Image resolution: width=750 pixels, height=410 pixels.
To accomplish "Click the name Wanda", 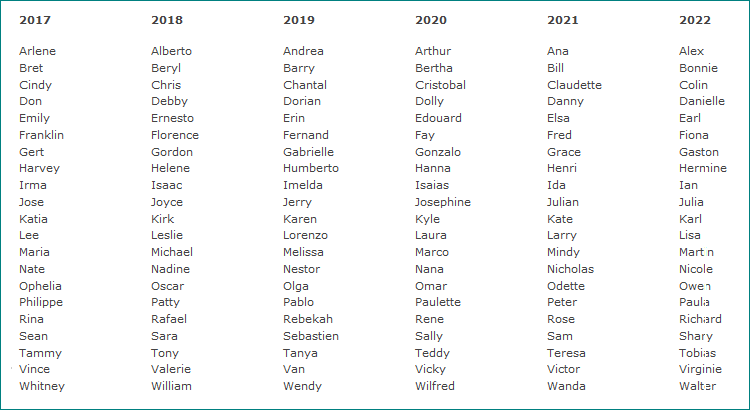I will (x=566, y=386).
